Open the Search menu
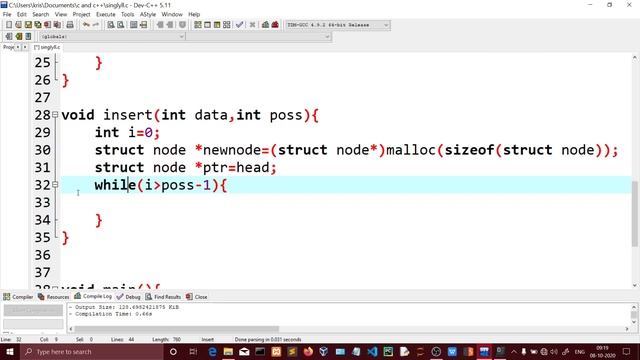The image size is (640, 360). [x=40, y=14]
